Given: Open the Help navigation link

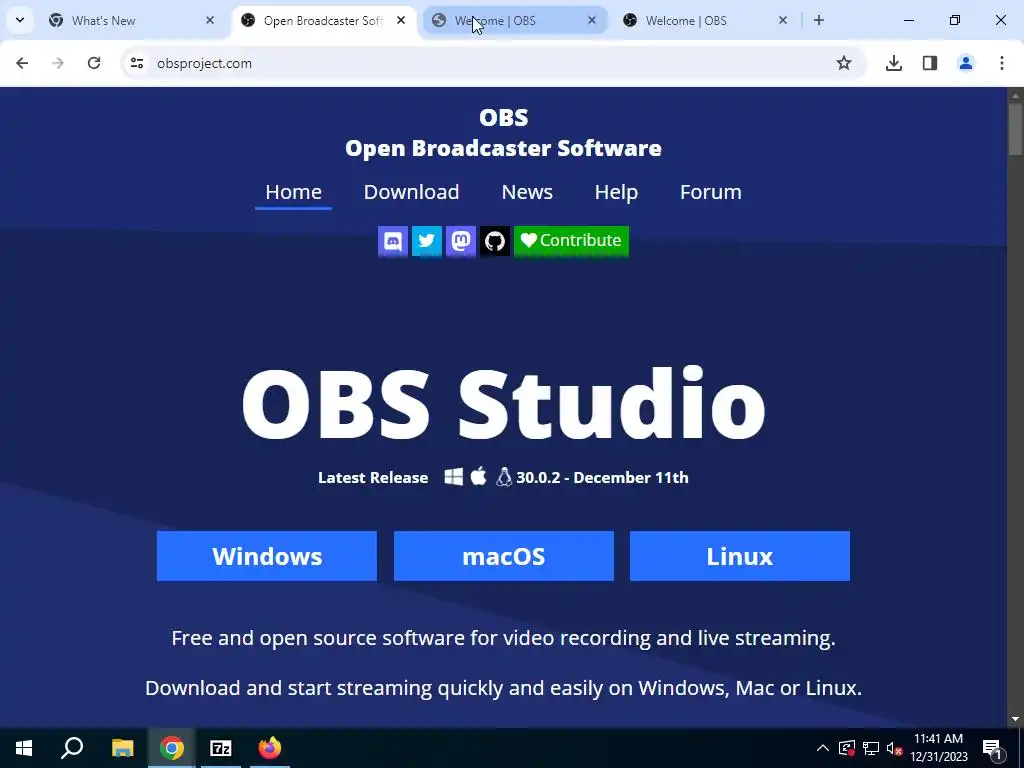Looking at the screenshot, I should click(616, 192).
